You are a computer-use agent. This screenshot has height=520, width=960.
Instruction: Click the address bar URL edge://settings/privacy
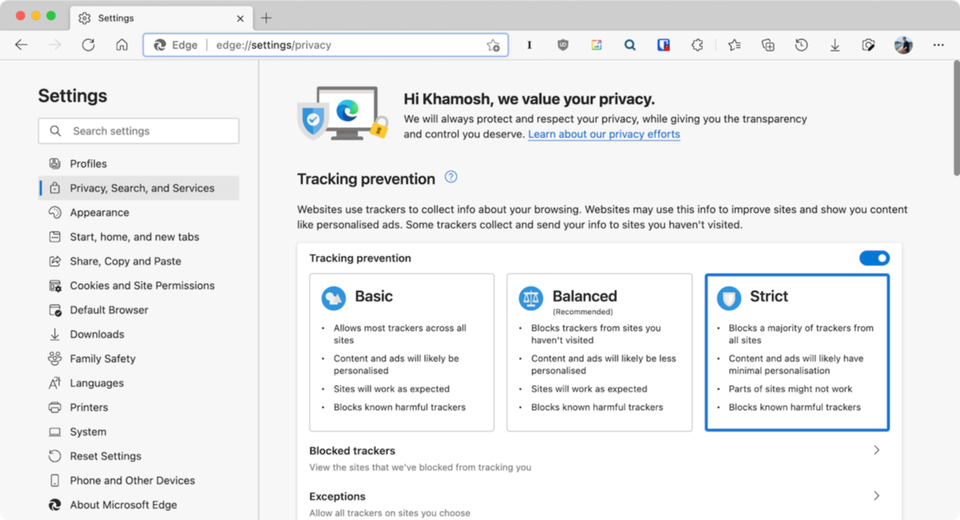(x=274, y=45)
